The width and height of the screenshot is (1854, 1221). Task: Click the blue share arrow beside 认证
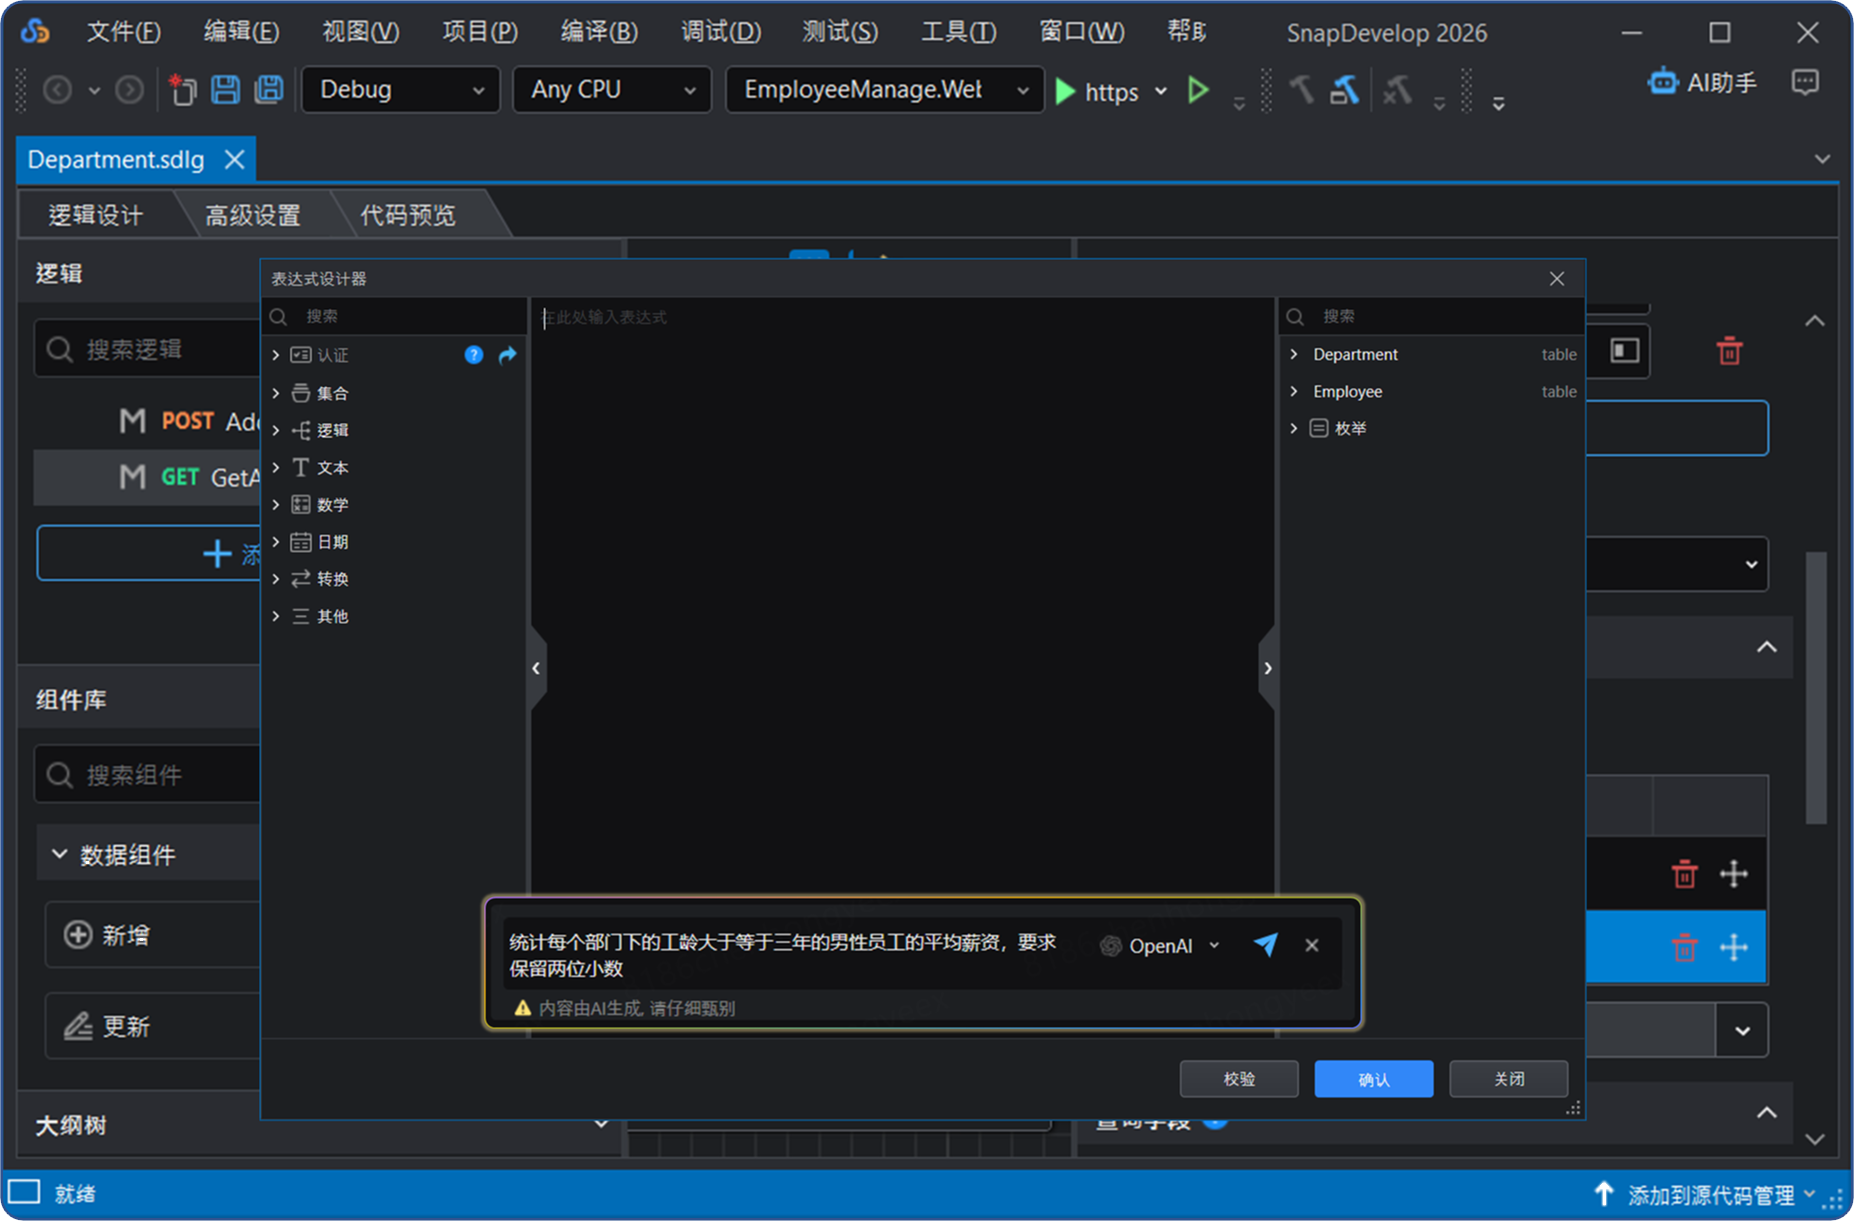[508, 355]
